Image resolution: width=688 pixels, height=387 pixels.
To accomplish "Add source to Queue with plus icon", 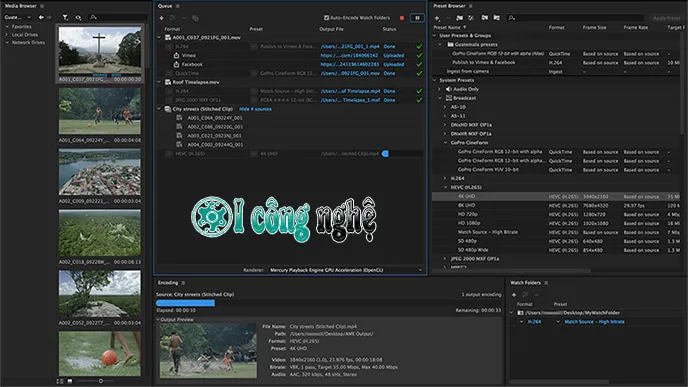I will click(161, 18).
